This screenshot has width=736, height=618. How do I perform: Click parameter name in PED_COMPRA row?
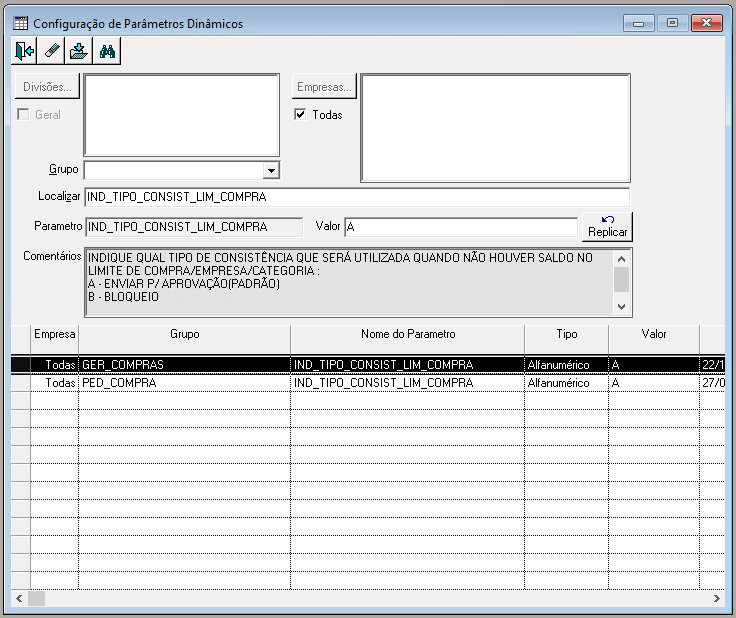407,383
